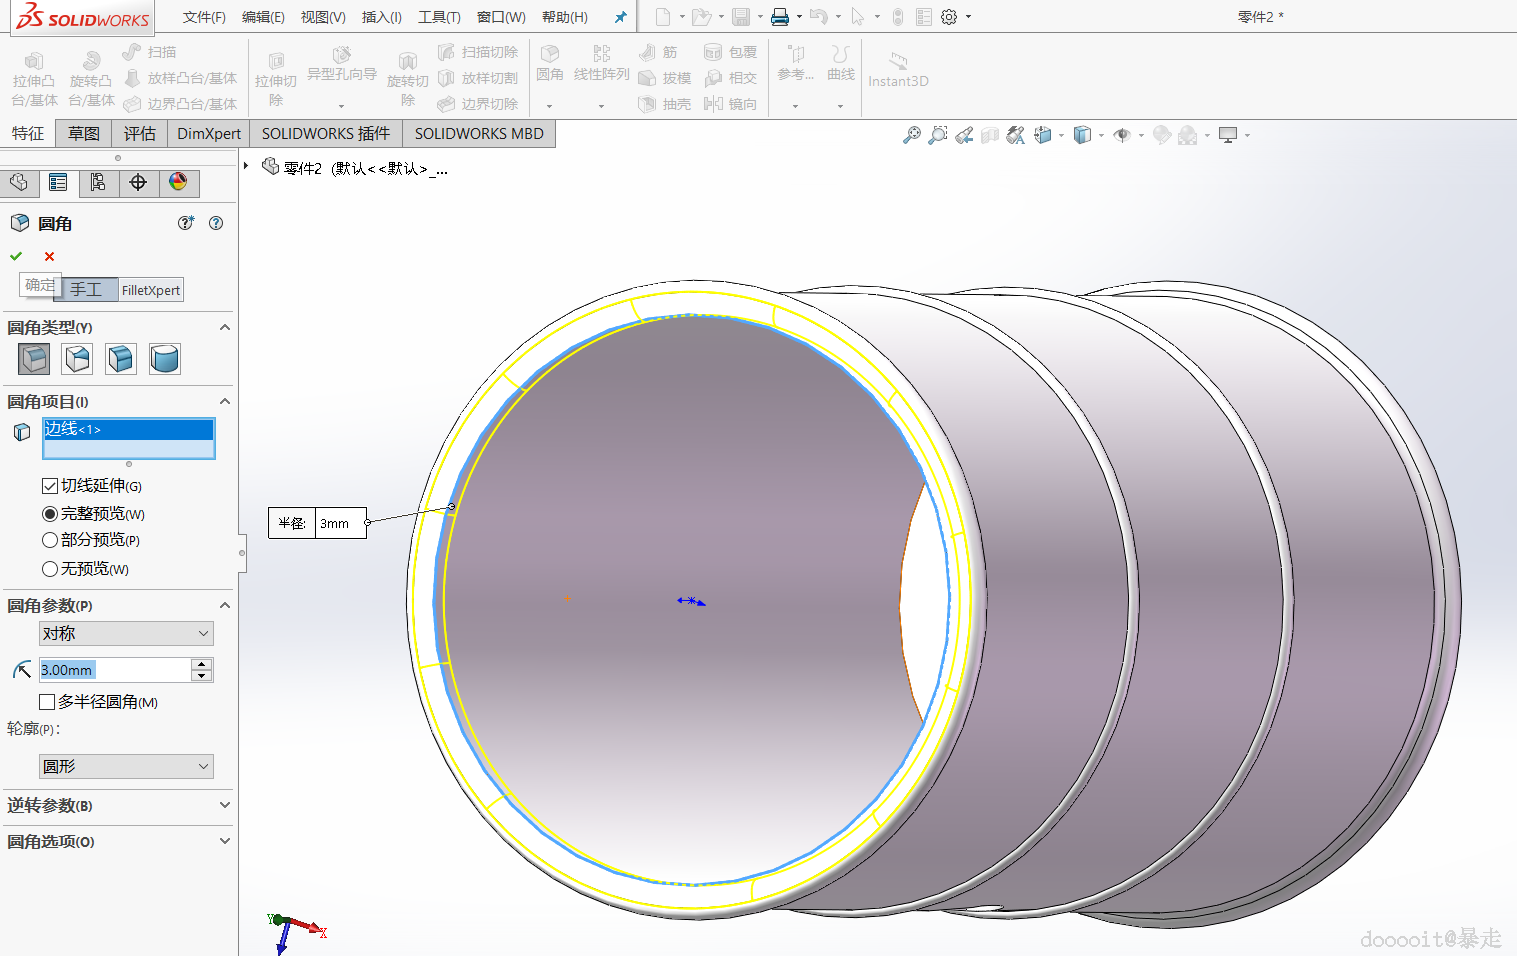Click the Zoom to Fit magnifier icon
This screenshot has height=956, width=1517.
coord(911,135)
